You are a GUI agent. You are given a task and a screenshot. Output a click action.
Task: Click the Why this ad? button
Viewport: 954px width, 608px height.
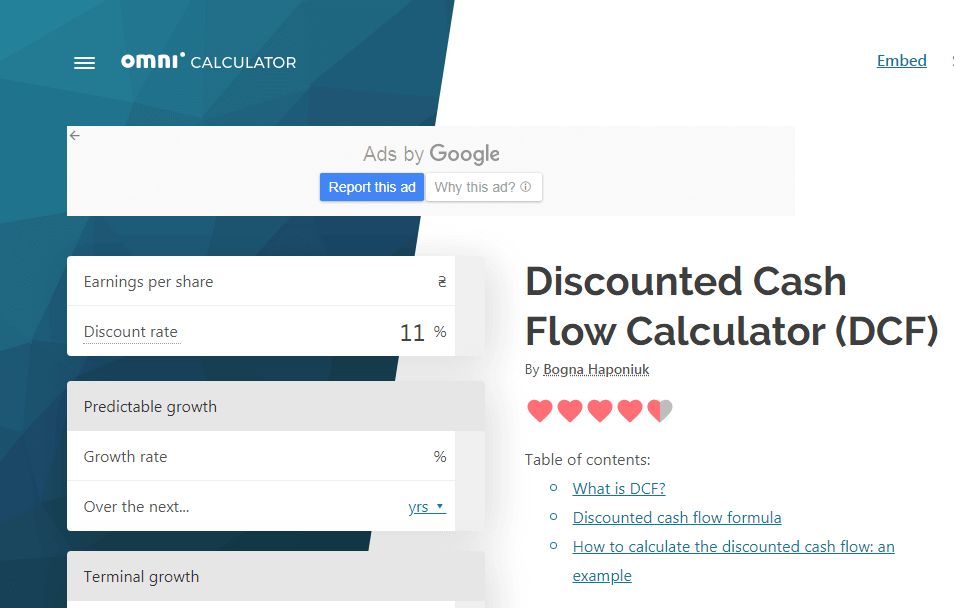pyautogui.click(x=484, y=187)
